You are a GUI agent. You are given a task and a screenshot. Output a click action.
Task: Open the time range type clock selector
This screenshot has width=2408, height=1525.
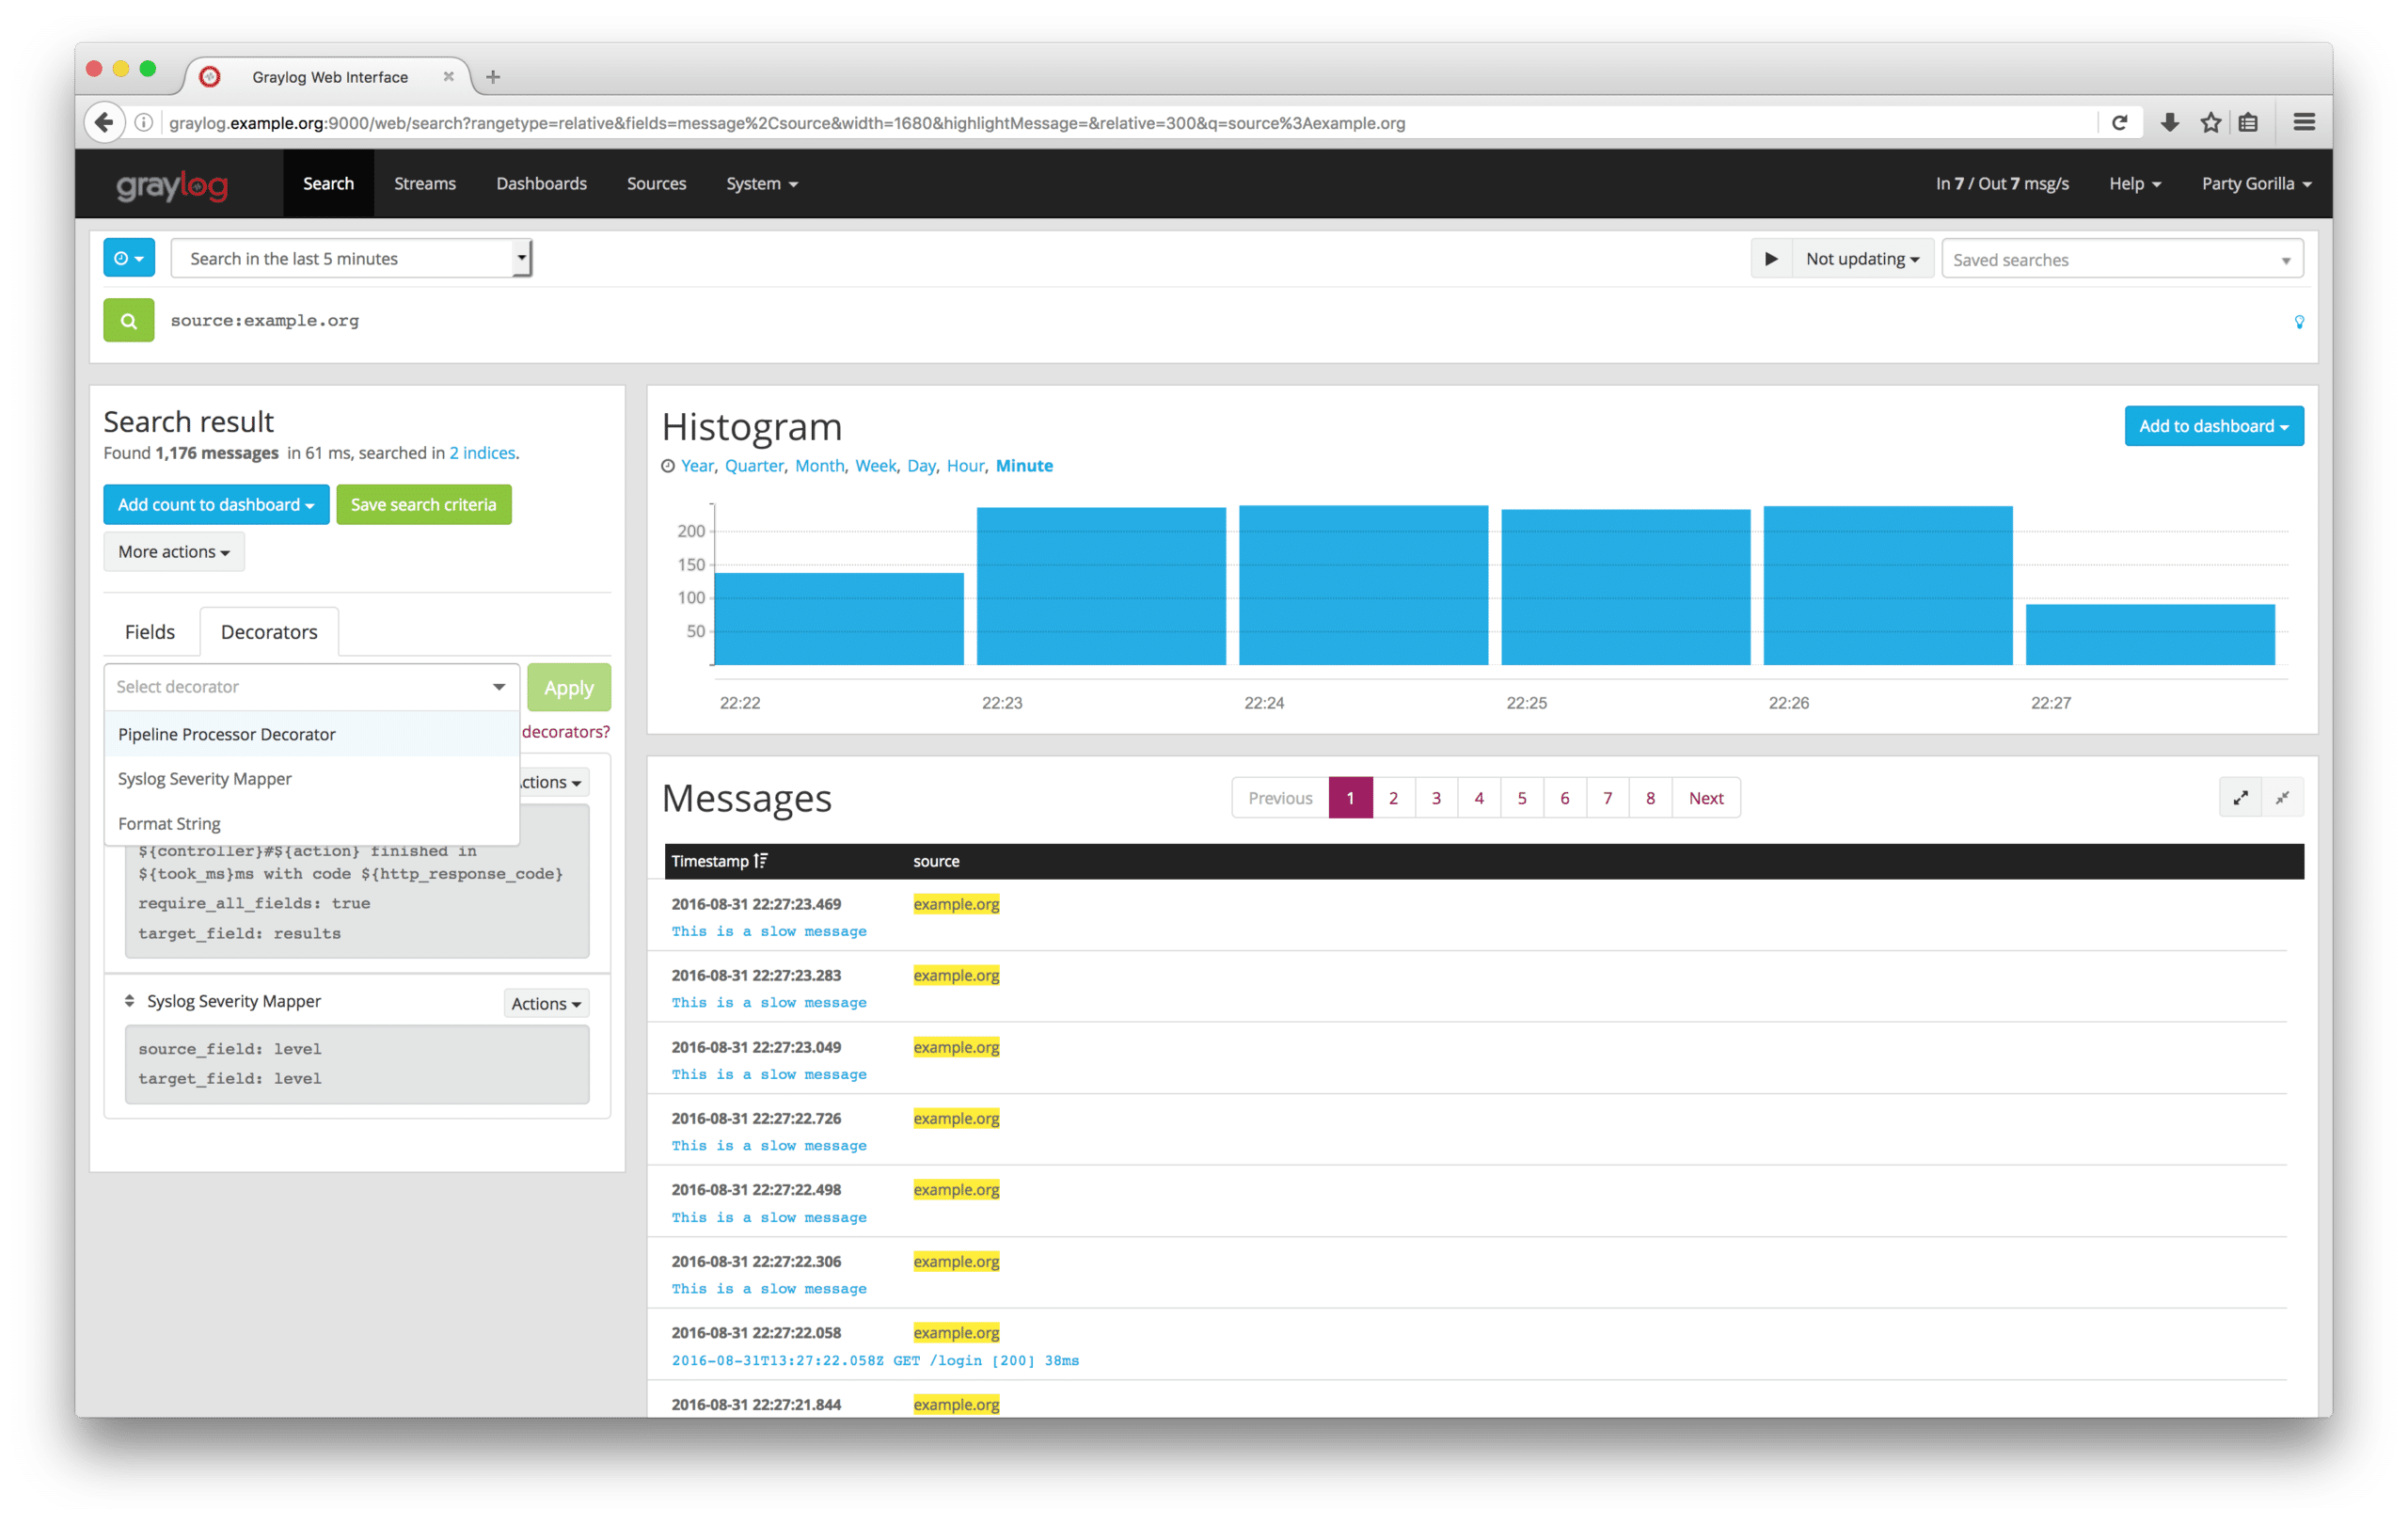click(x=129, y=258)
